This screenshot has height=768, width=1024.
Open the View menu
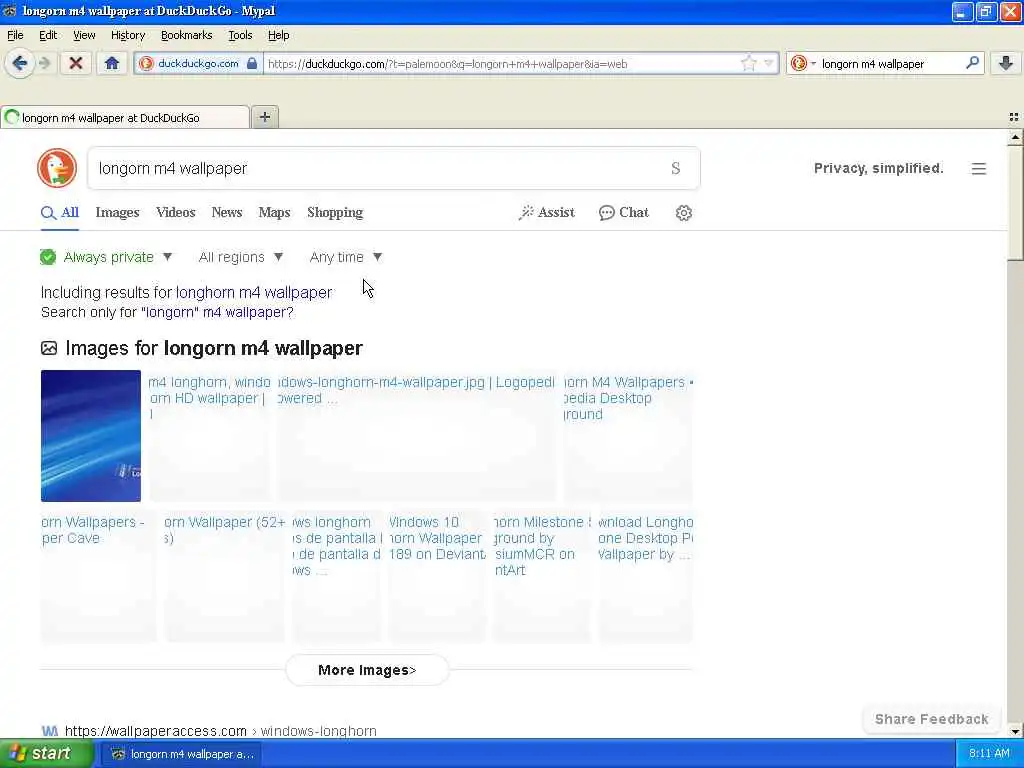84,35
